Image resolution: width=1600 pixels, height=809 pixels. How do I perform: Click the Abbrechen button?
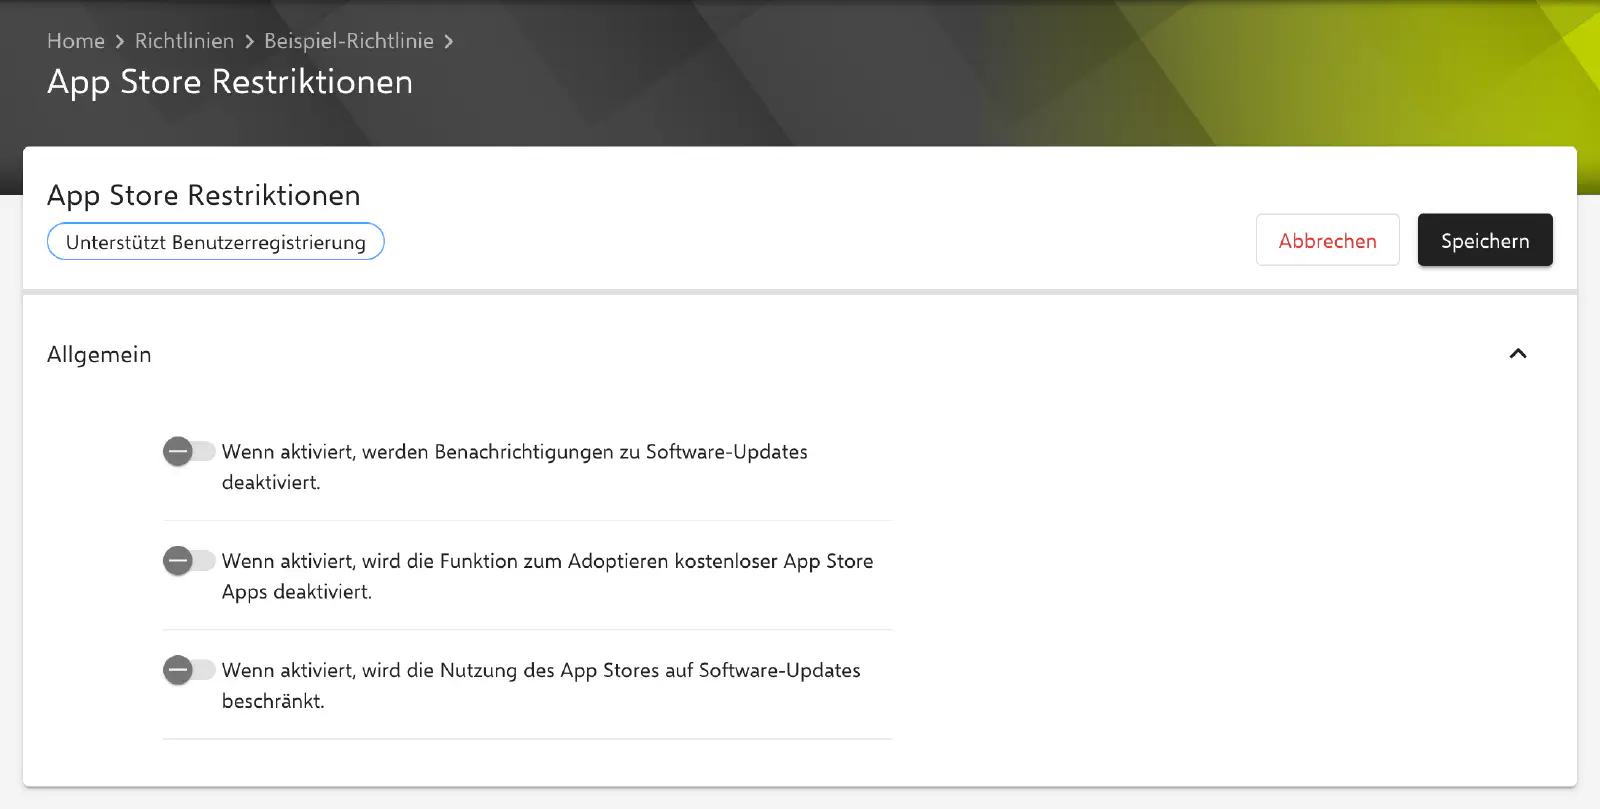tap(1327, 240)
